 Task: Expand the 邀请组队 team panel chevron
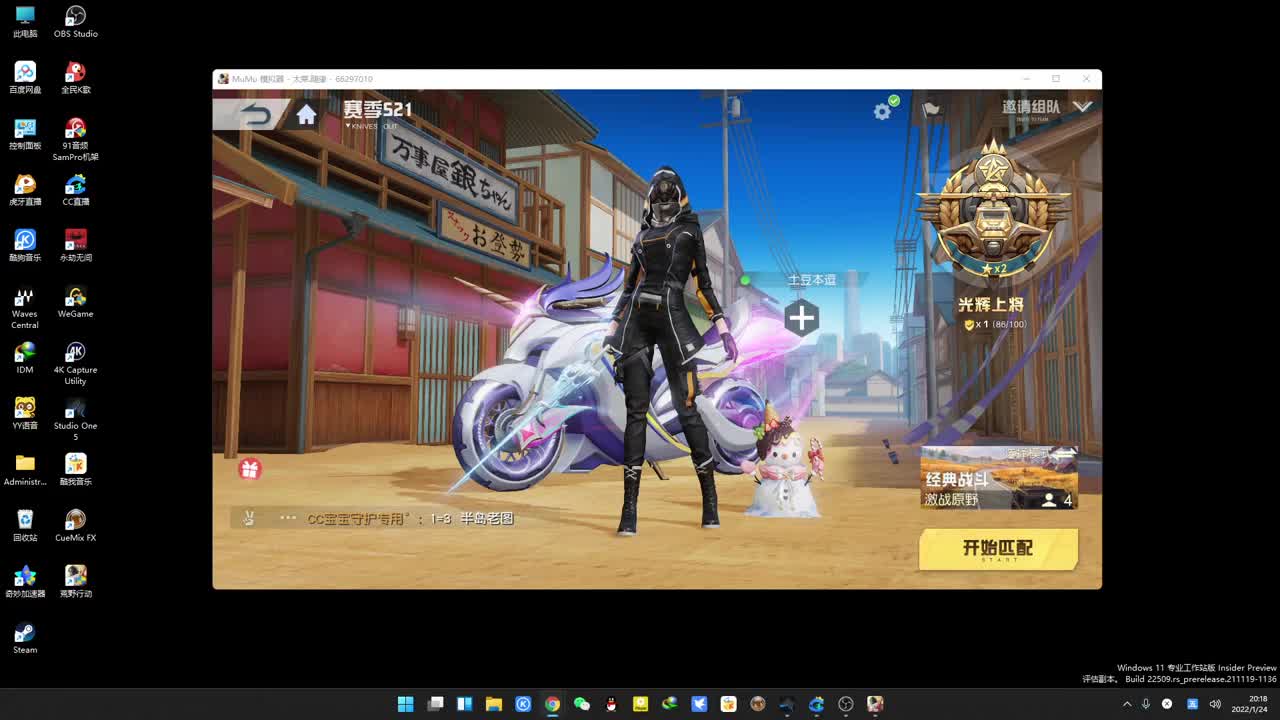(x=1082, y=106)
